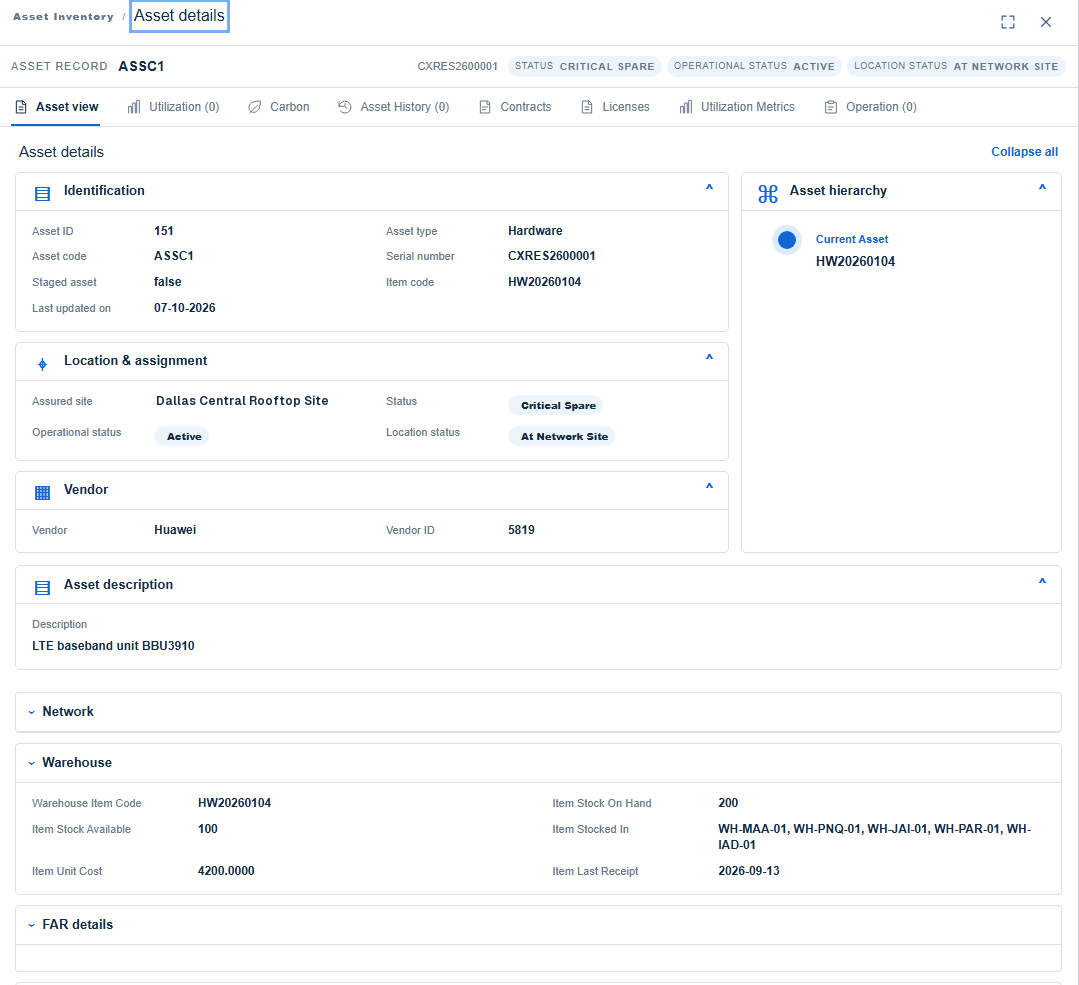Click the Asset History clock icon
1079x985 pixels.
[x=345, y=107]
